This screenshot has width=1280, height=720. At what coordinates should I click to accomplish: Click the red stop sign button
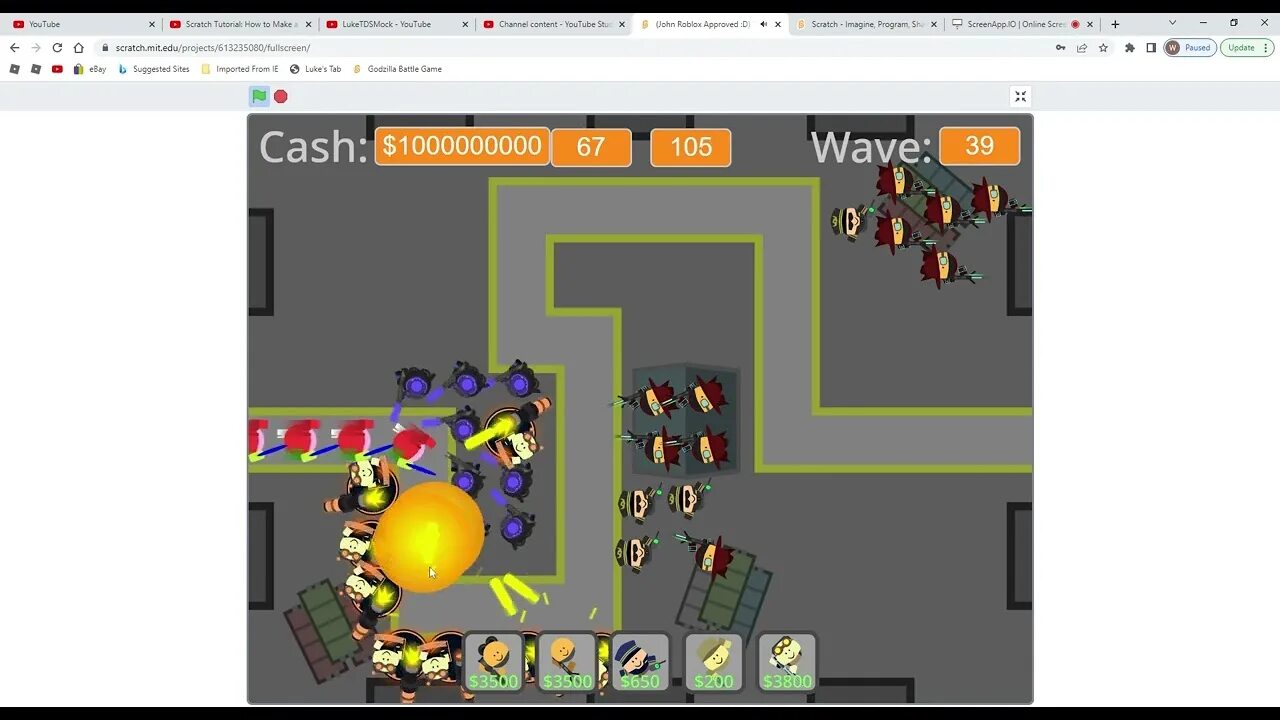[x=281, y=96]
